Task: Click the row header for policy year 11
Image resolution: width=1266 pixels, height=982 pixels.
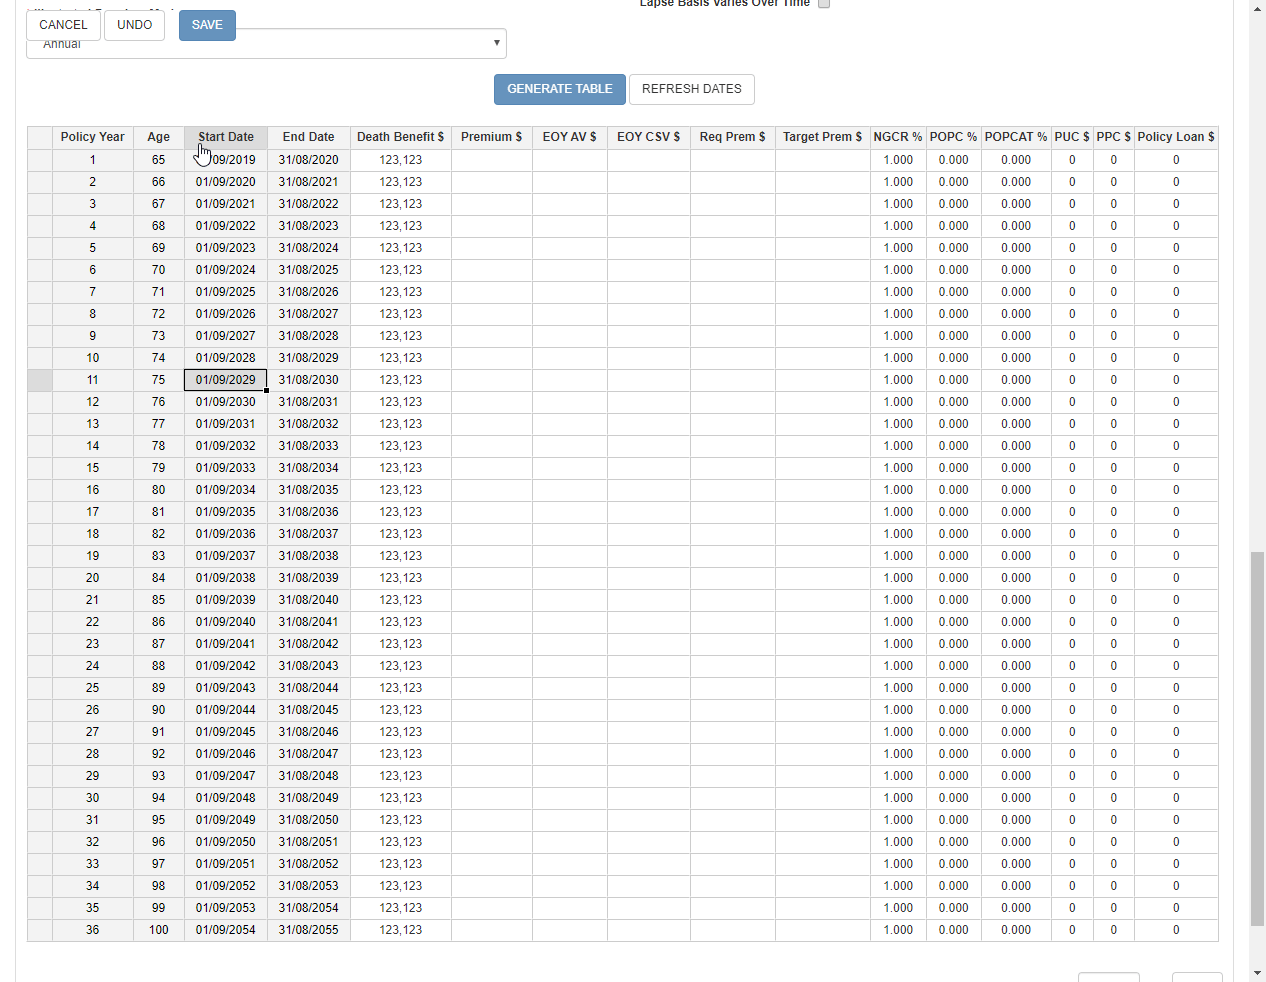Action: [x=40, y=380]
